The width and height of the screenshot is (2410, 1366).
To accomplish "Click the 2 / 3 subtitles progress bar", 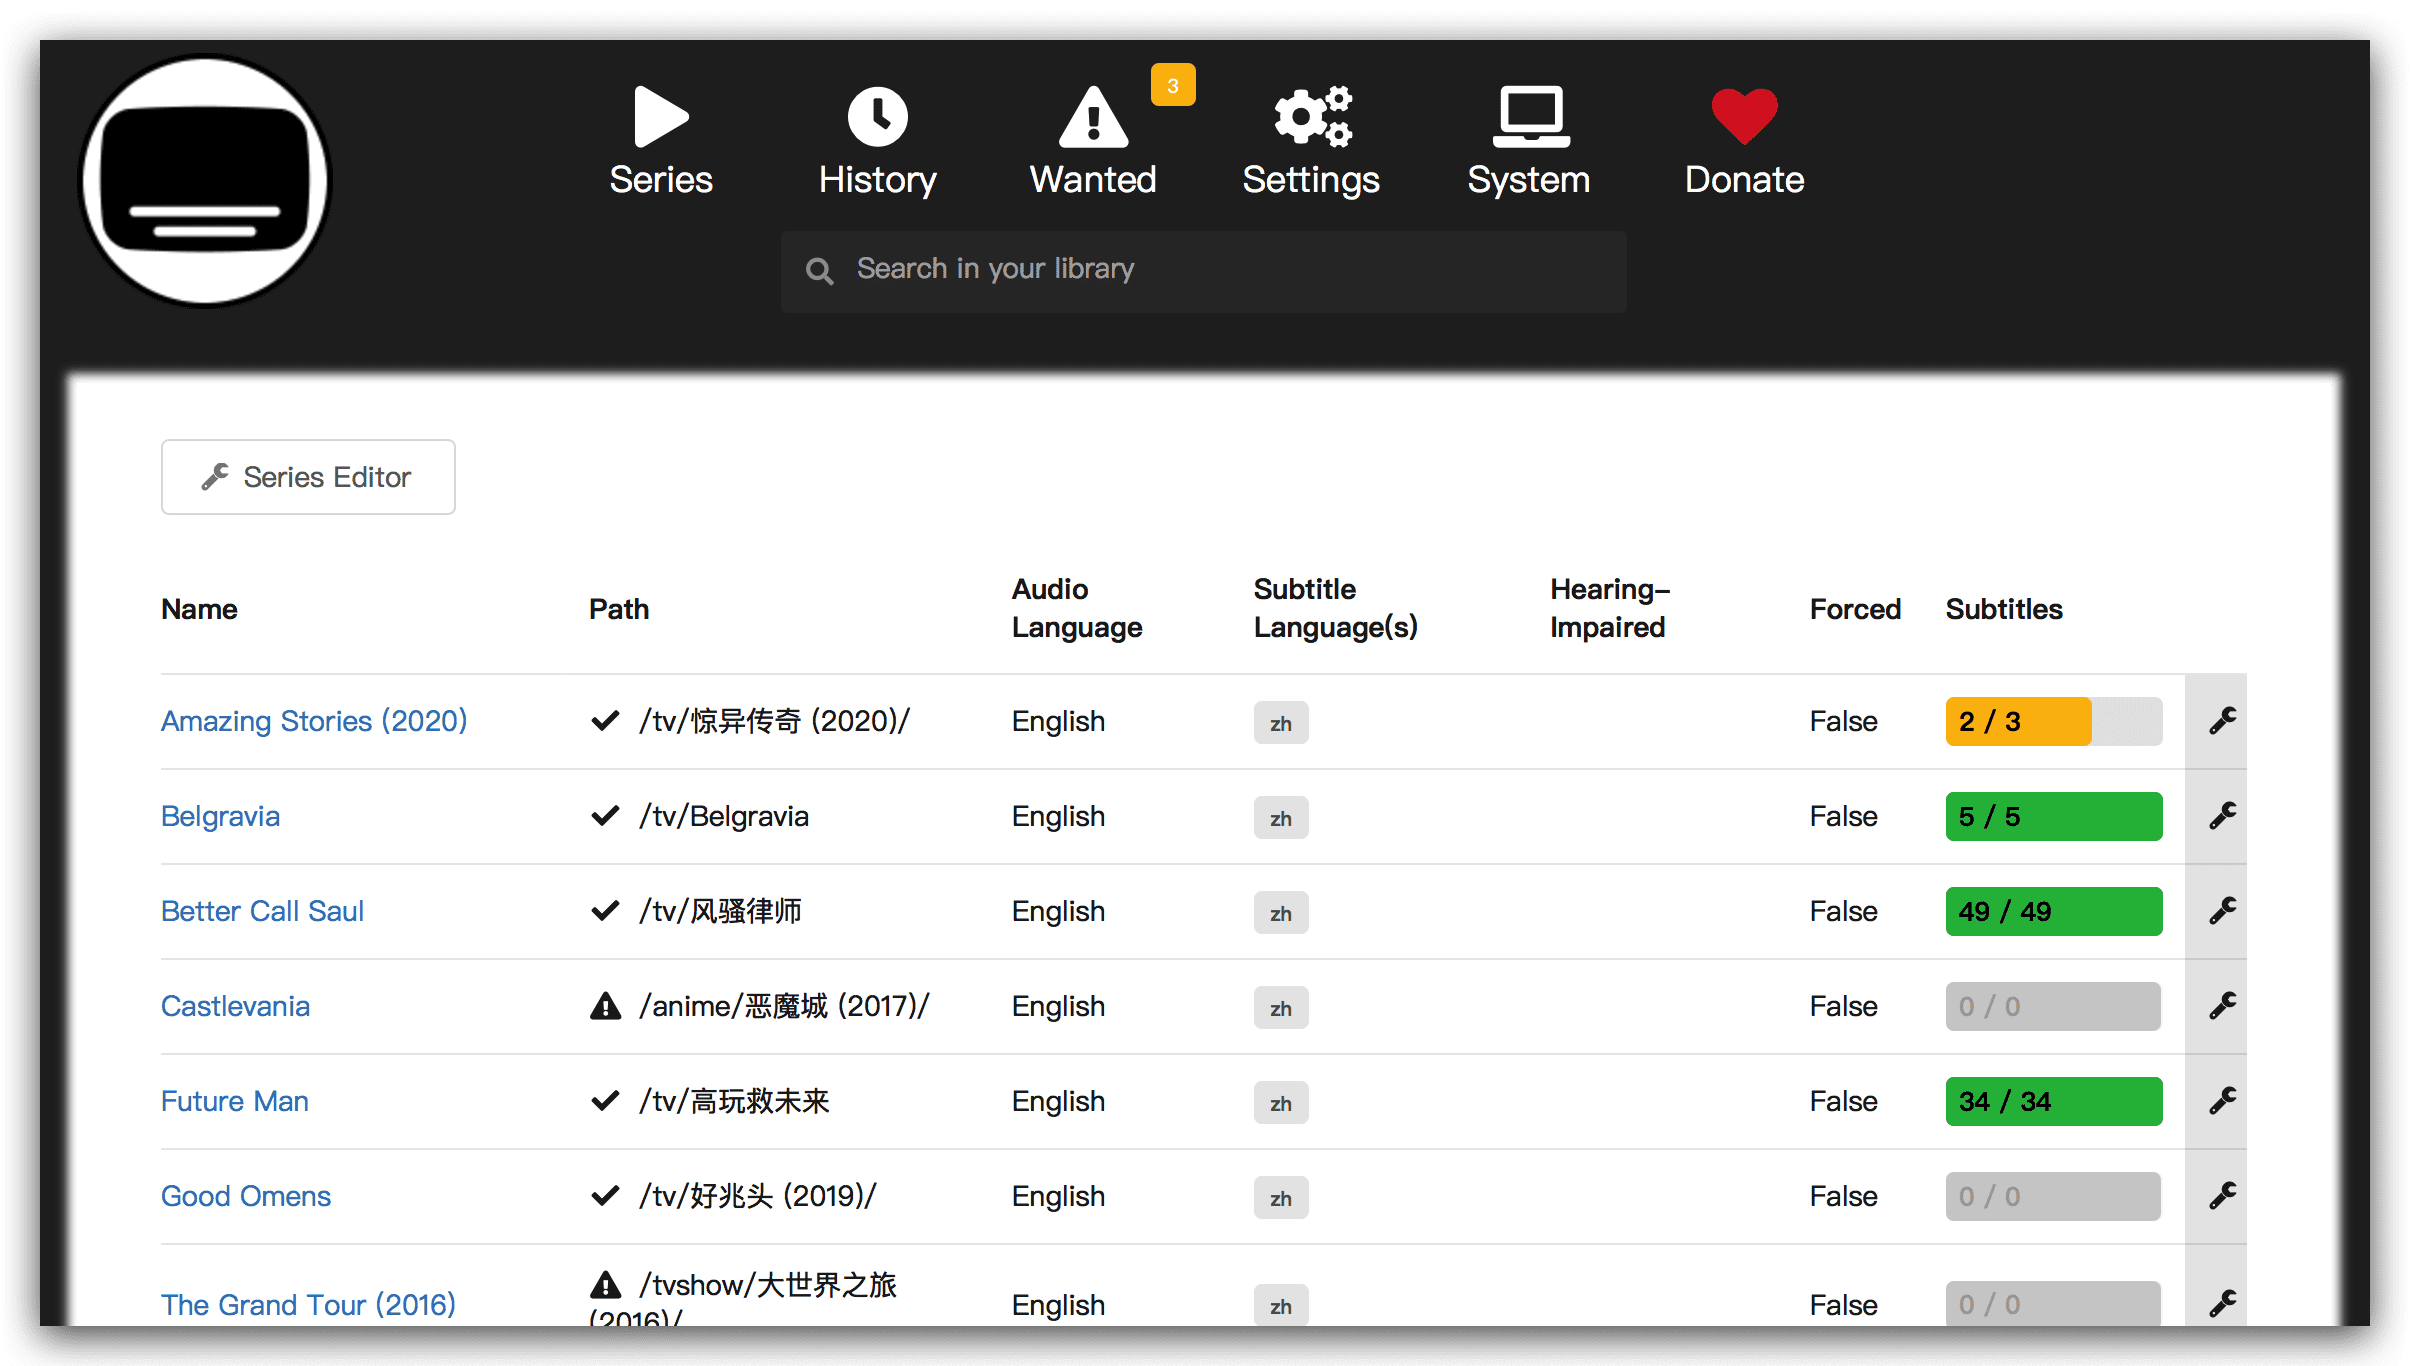I will [x=2053, y=721].
